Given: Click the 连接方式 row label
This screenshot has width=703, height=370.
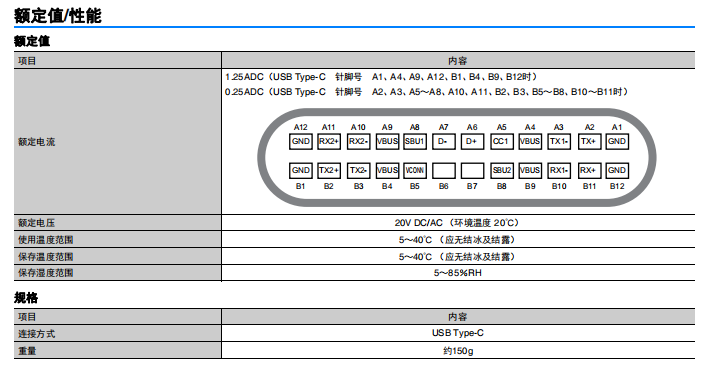Looking at the screenshot, I should coord(36,334).
